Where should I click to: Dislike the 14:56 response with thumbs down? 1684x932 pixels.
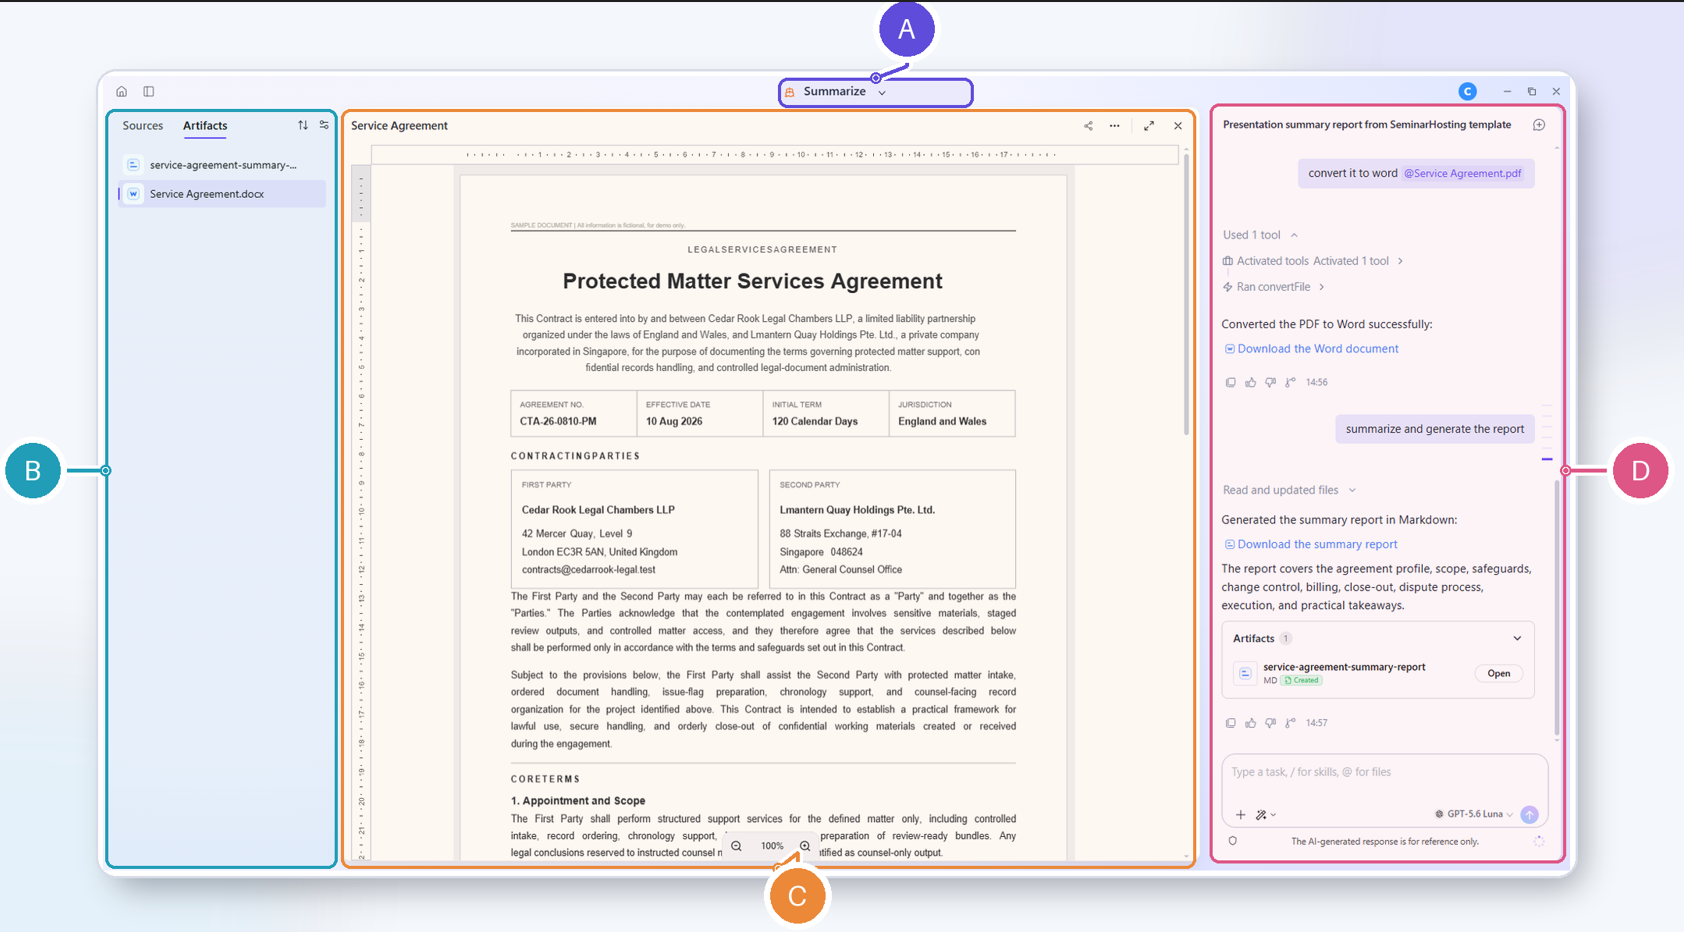[x=1270, y=382]
